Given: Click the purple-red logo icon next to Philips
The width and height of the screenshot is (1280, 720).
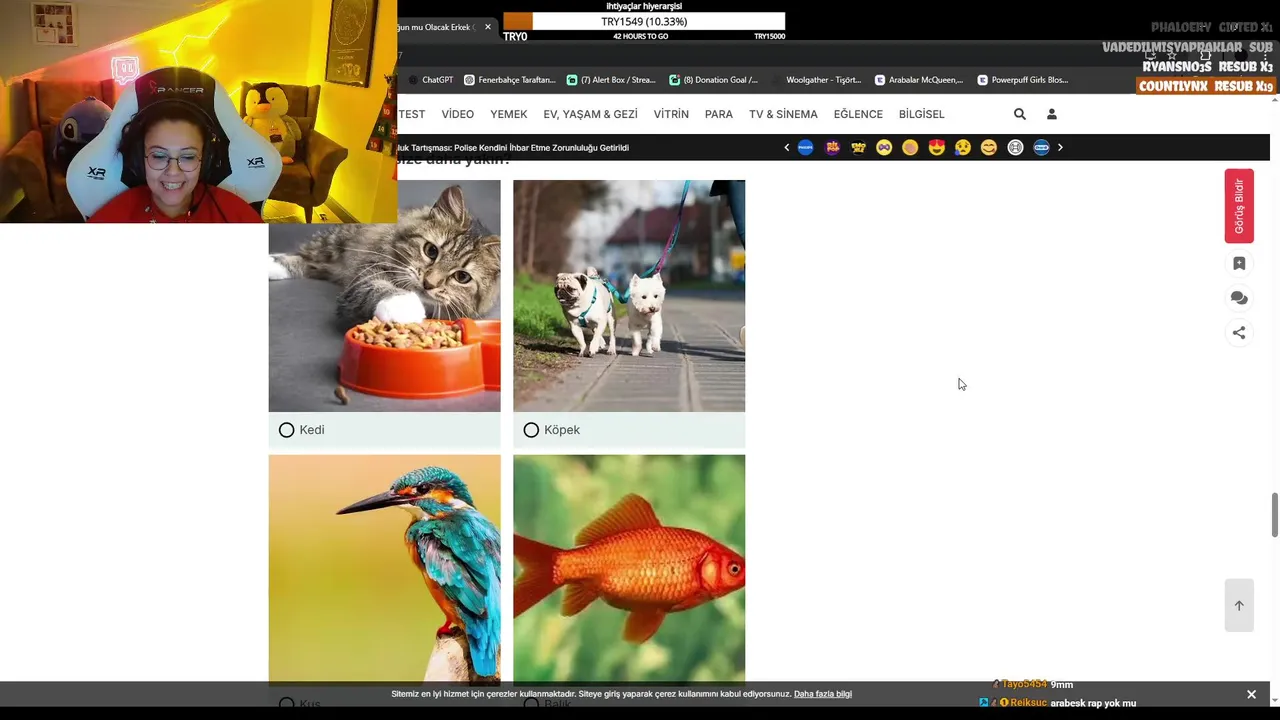Looking at the screenshot, I should pos(832,147).
